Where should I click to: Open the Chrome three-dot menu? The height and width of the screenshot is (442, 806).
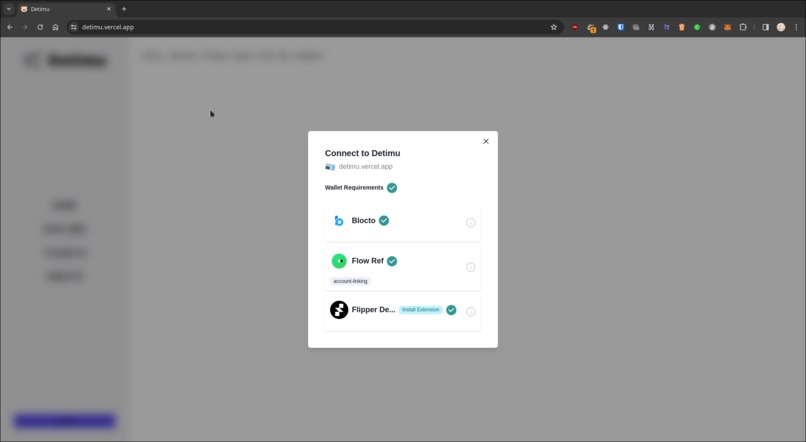click(796, 27)
